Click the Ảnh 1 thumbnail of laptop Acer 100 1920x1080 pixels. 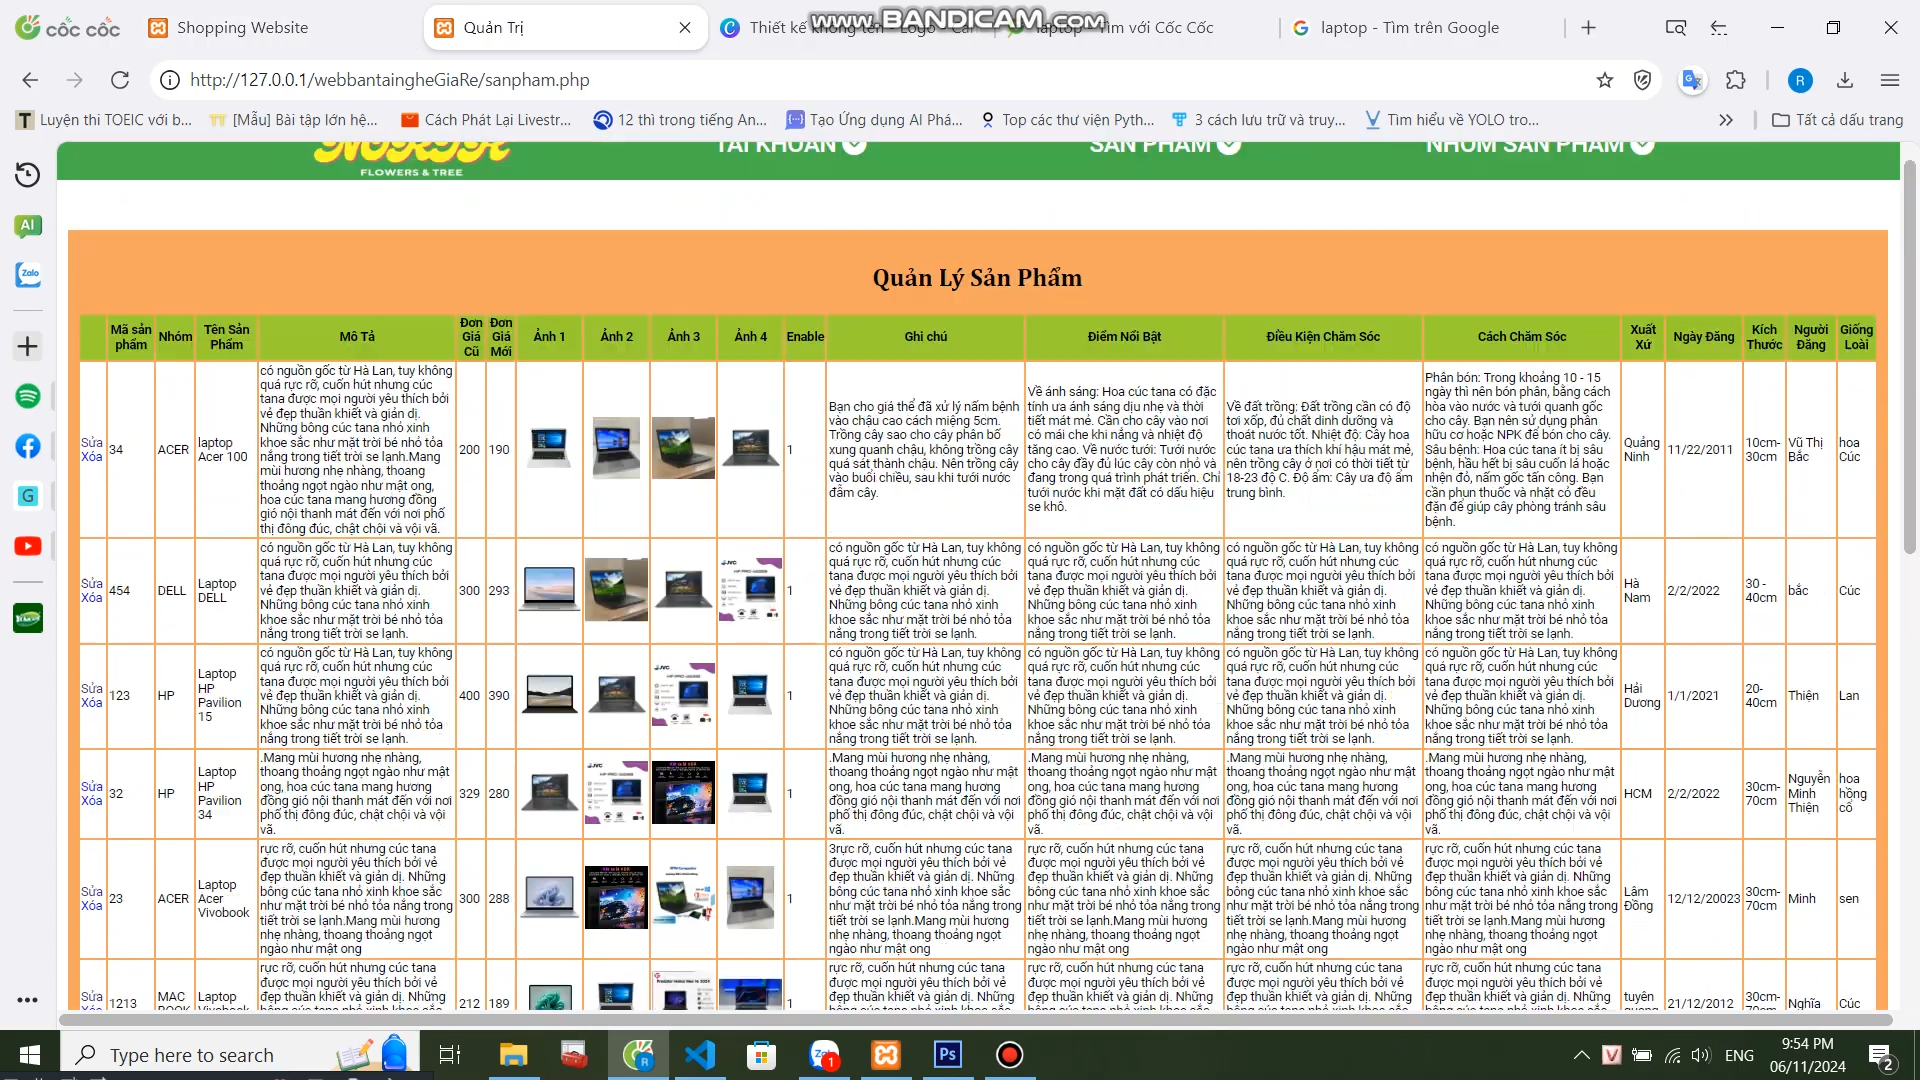point(550,447)
